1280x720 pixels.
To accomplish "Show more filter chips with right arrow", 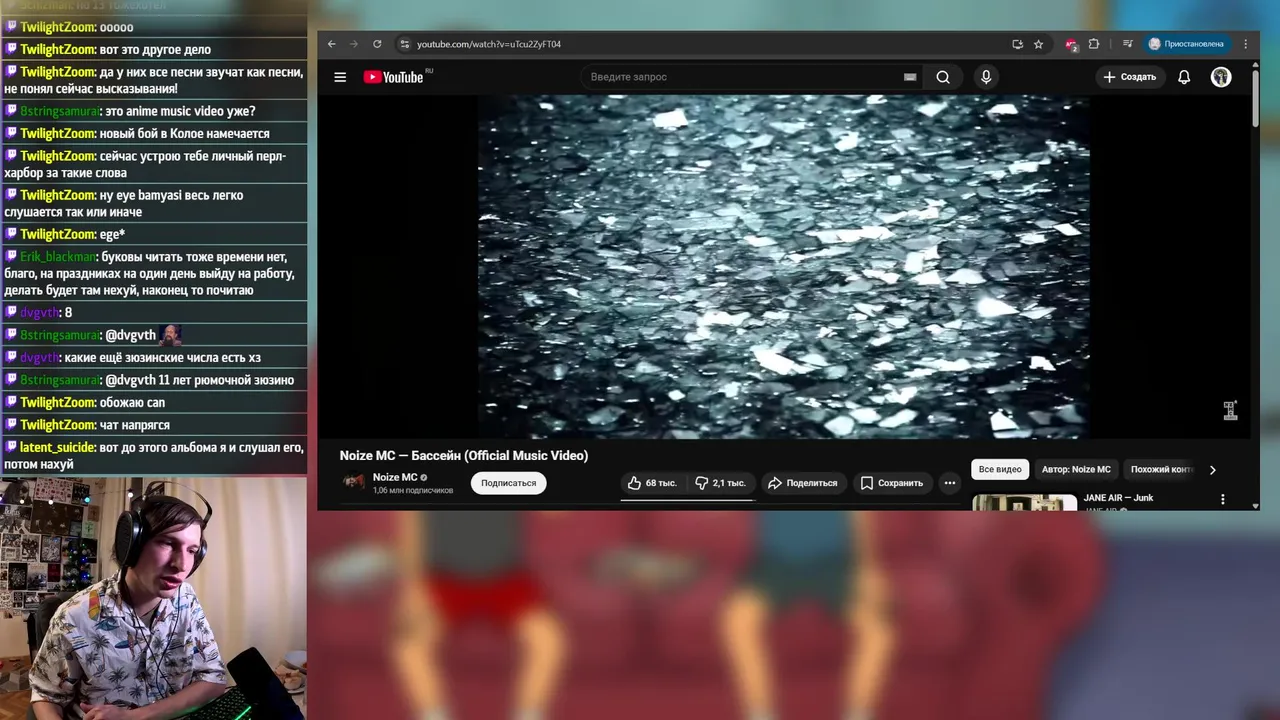I will click(1213, 469).
